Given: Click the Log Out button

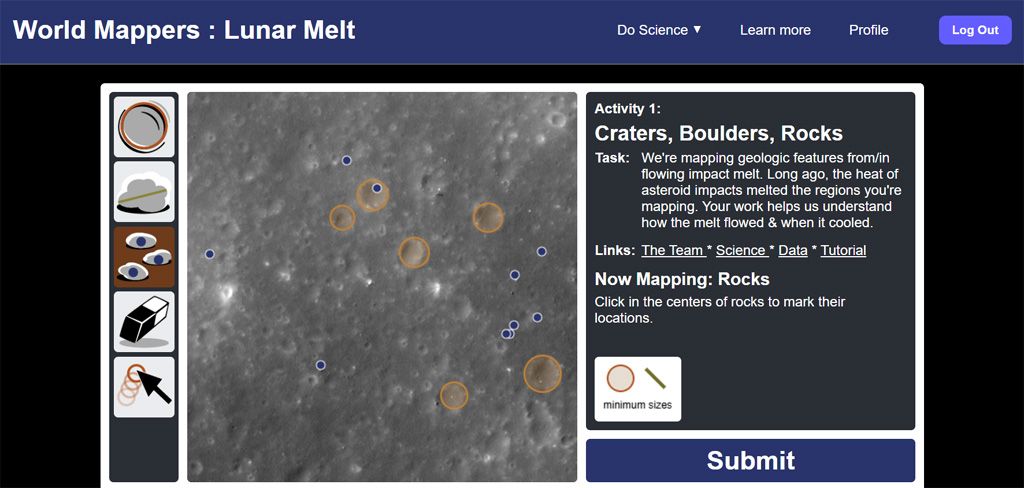Looking at the screenshot, I should coord(974,30).
